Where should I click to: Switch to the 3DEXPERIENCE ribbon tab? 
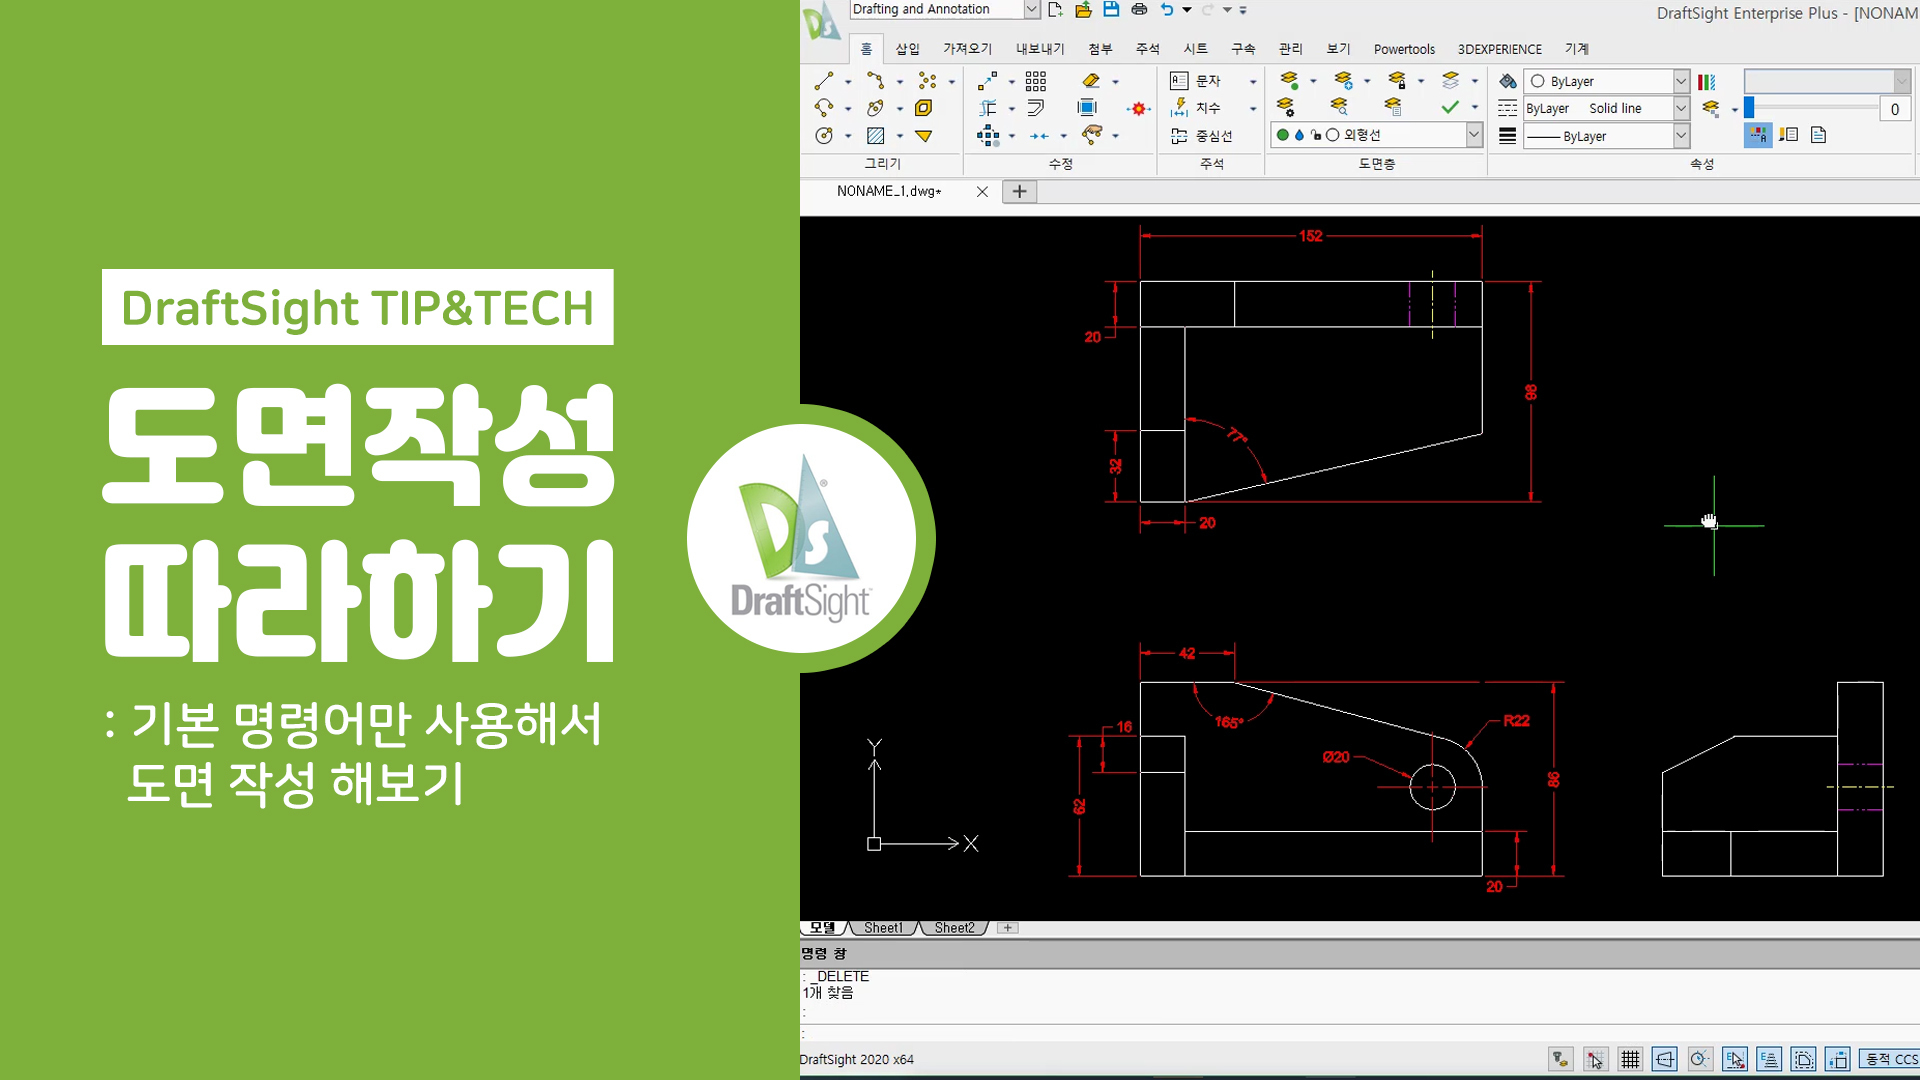point(1499,49)
